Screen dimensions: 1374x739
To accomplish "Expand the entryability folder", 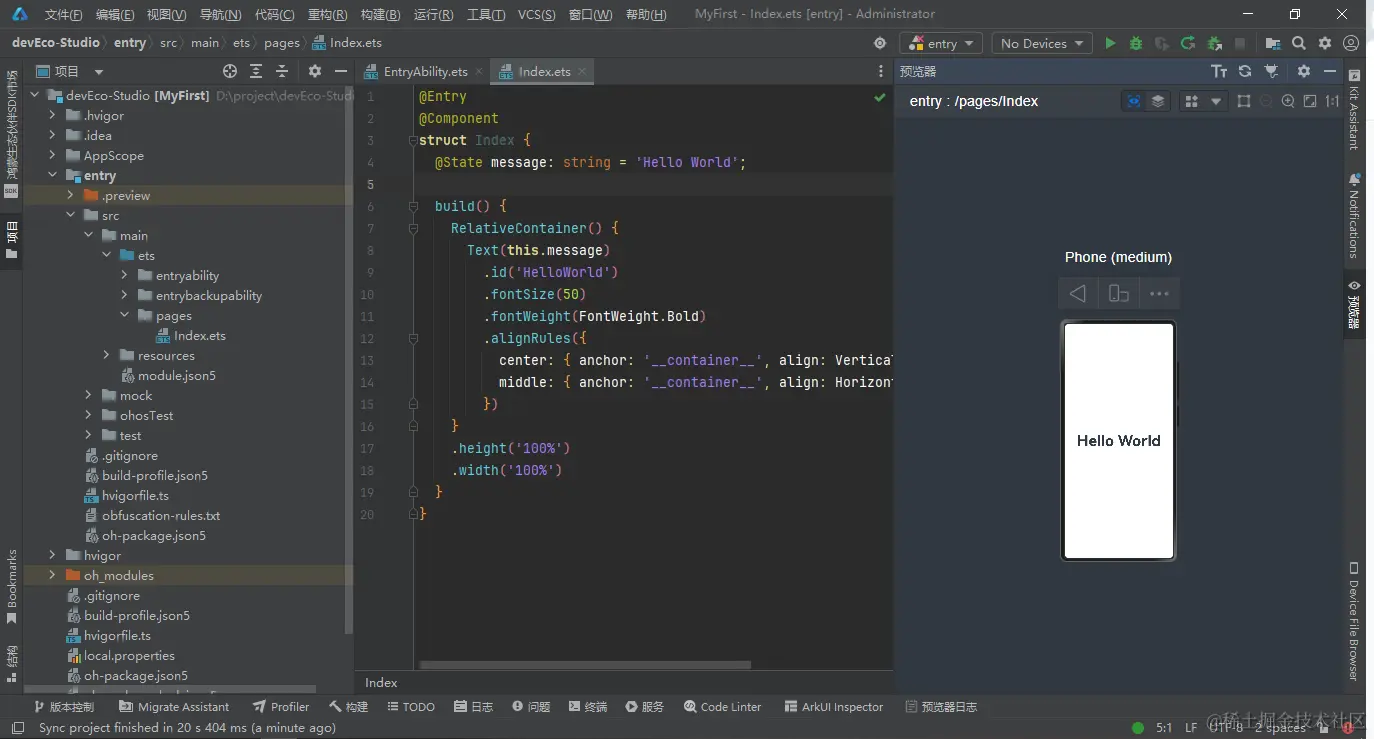I will click(125, 275).
